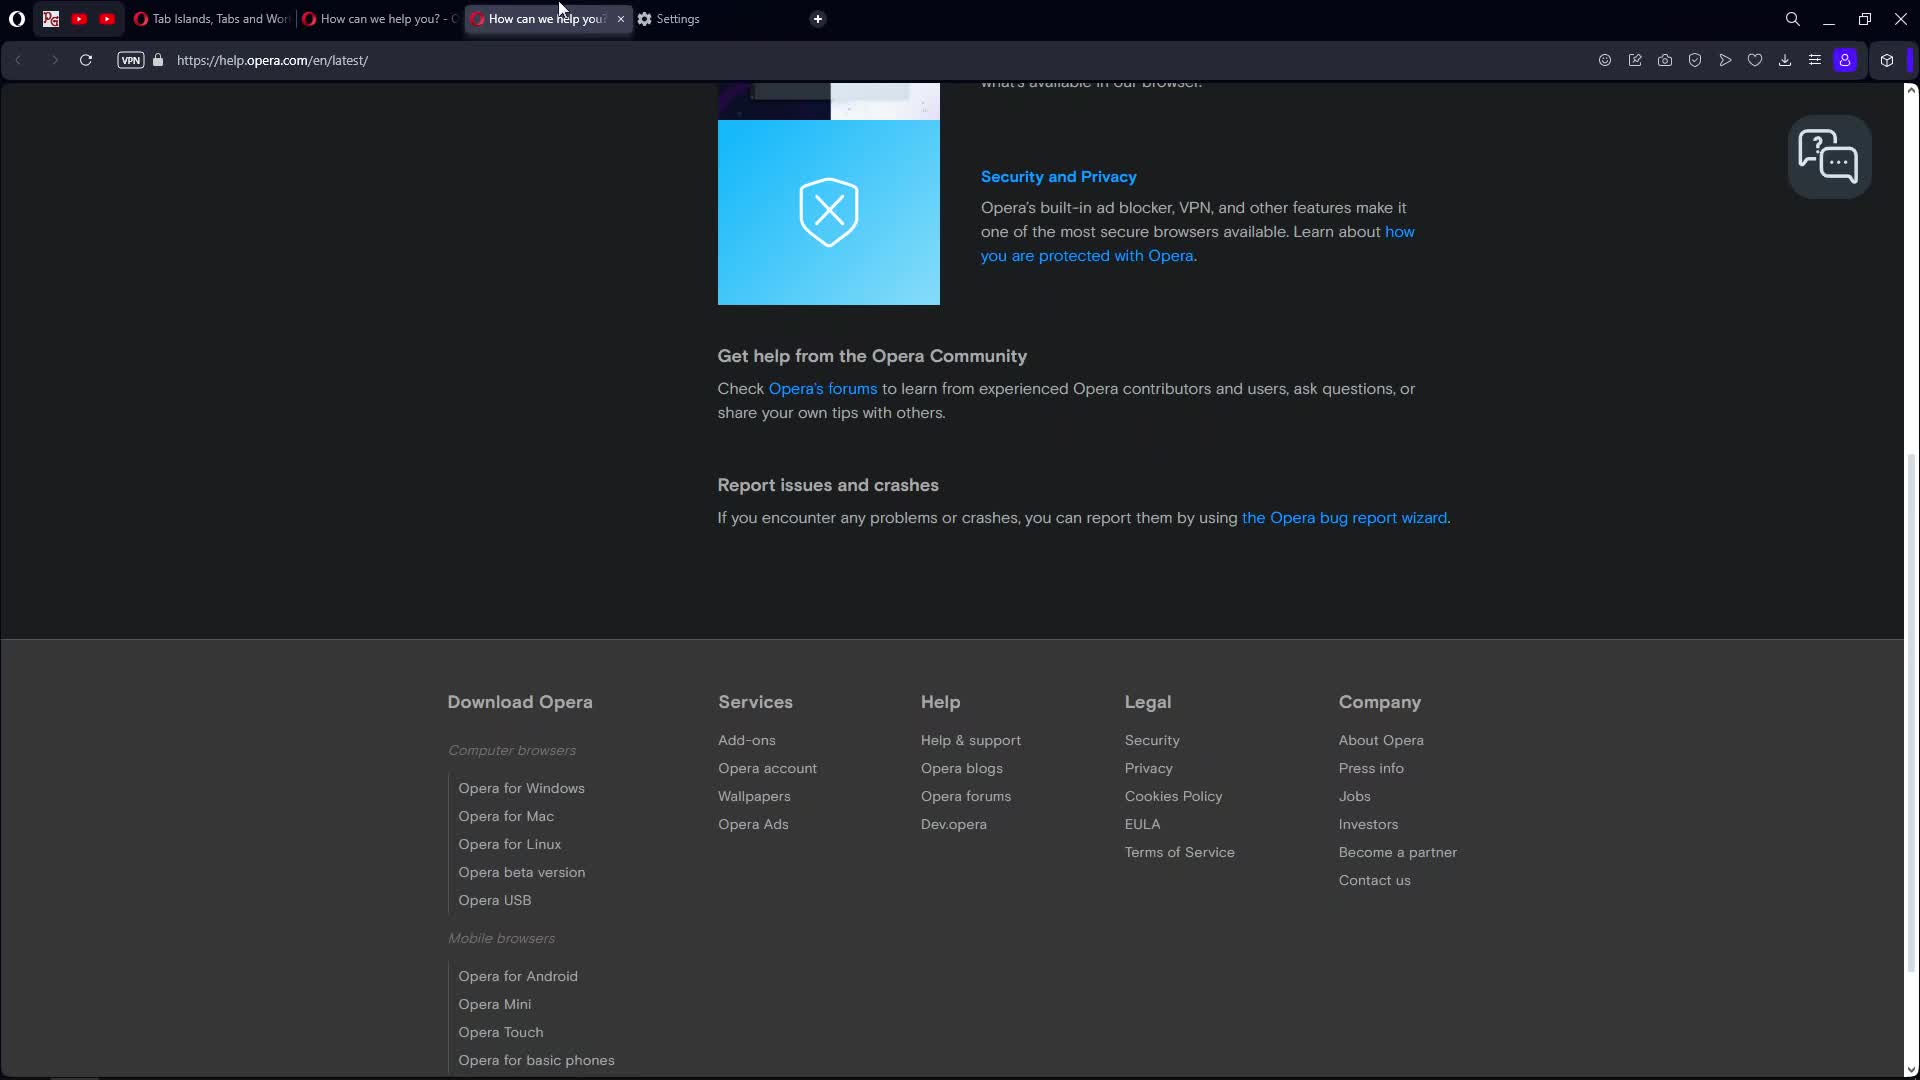1920x1080 pixels.
Task: Open the extensions cube icon
Action: (x=1887, y=60)
